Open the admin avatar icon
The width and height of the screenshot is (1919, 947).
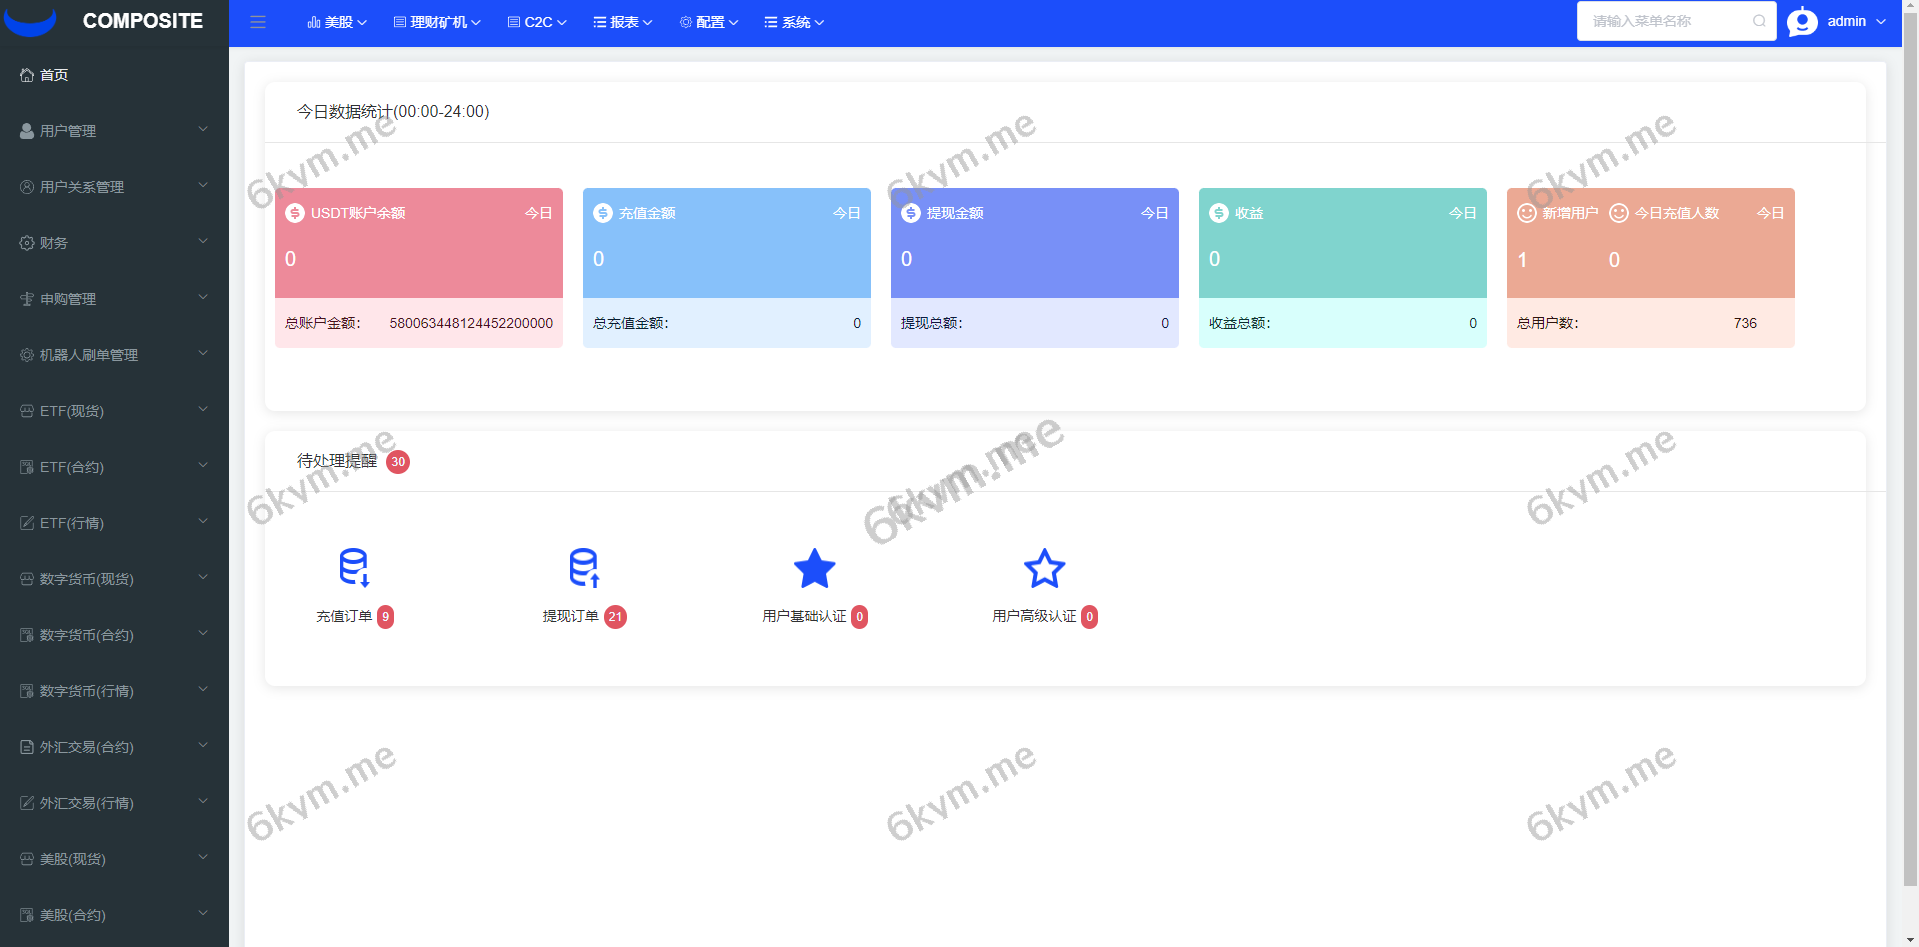1802,21
